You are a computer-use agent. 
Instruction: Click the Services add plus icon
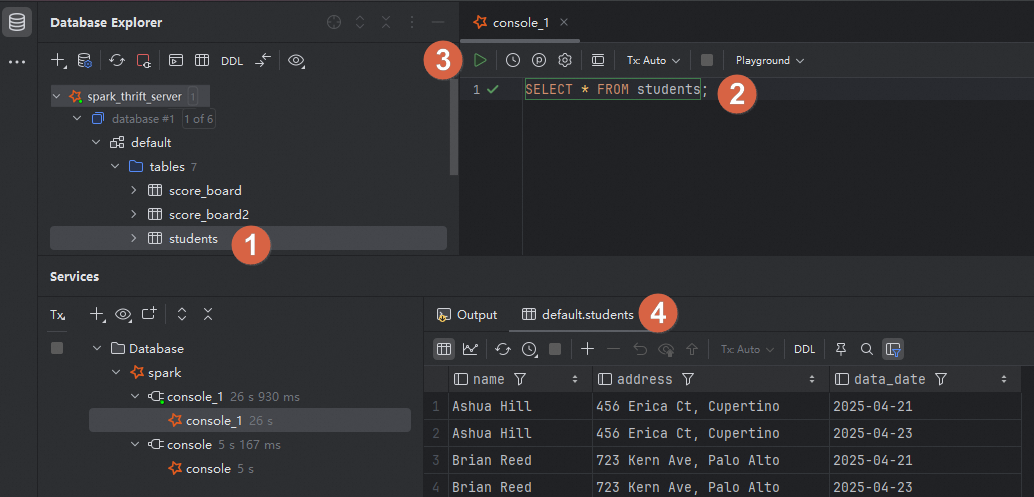pos(98,315)
